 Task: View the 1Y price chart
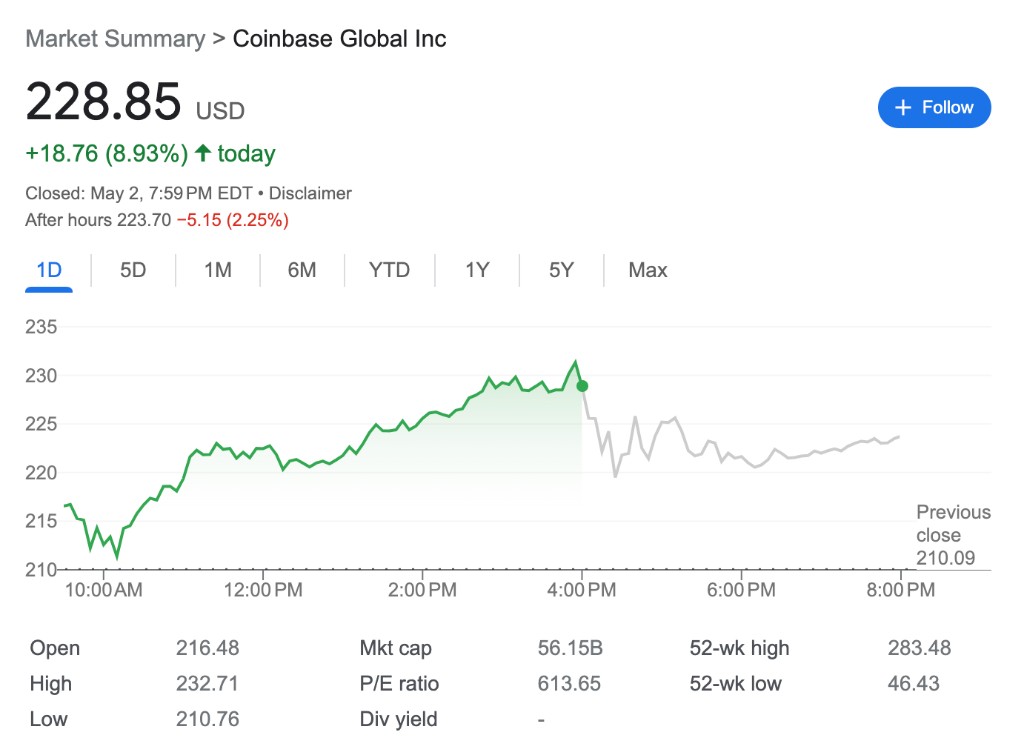pos(477,270)
